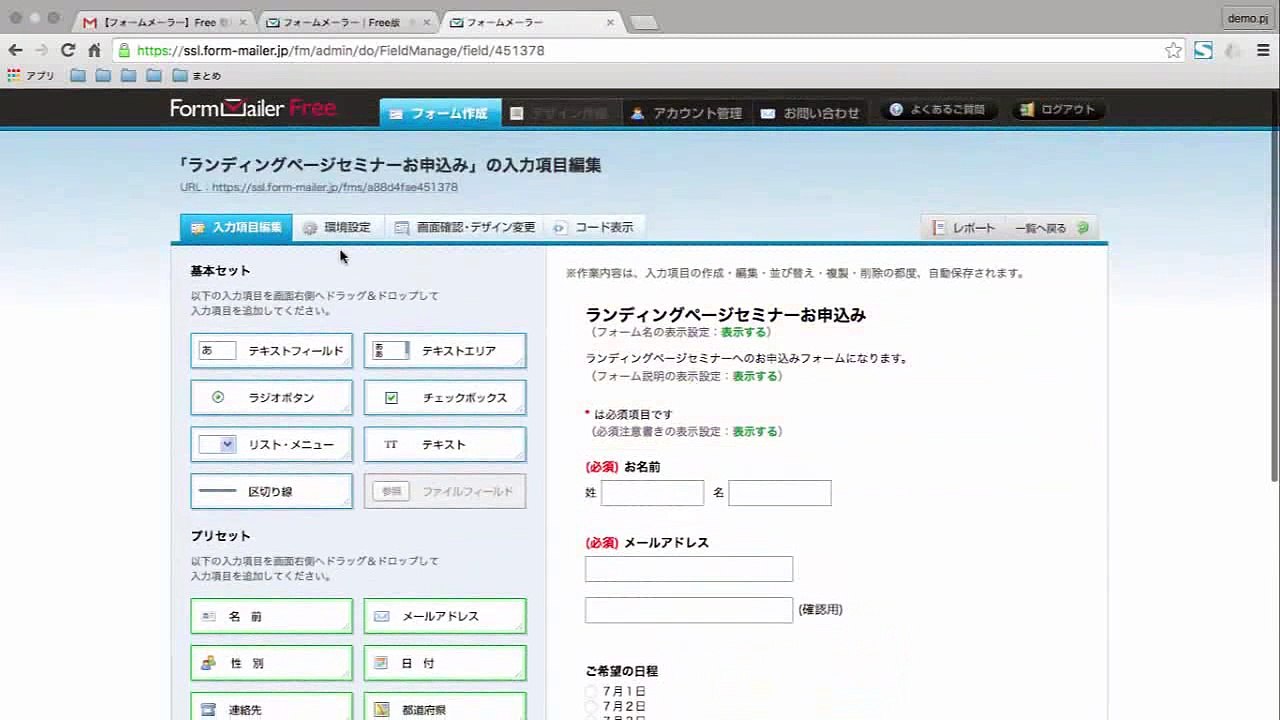
Task: Click the browser back arrow
Action: click(x=15, y=50)
